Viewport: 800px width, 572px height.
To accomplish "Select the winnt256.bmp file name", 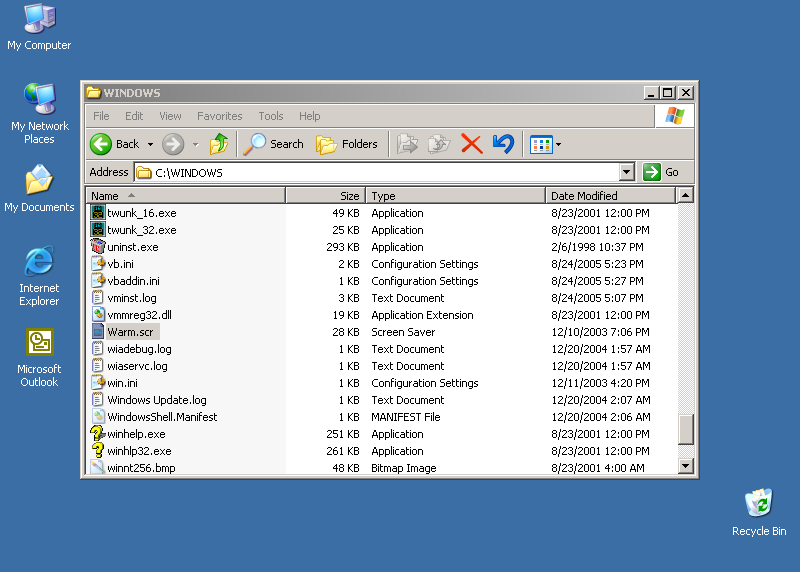I will [141, 468].
